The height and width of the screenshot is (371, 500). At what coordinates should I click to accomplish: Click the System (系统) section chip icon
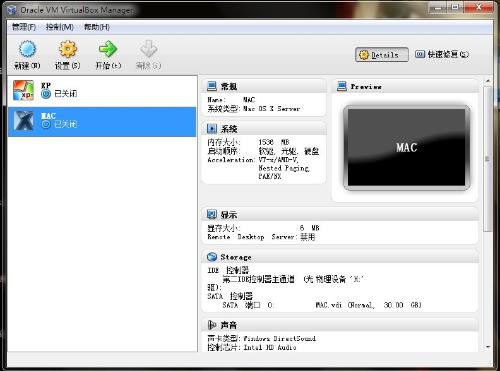coord(212,128)
